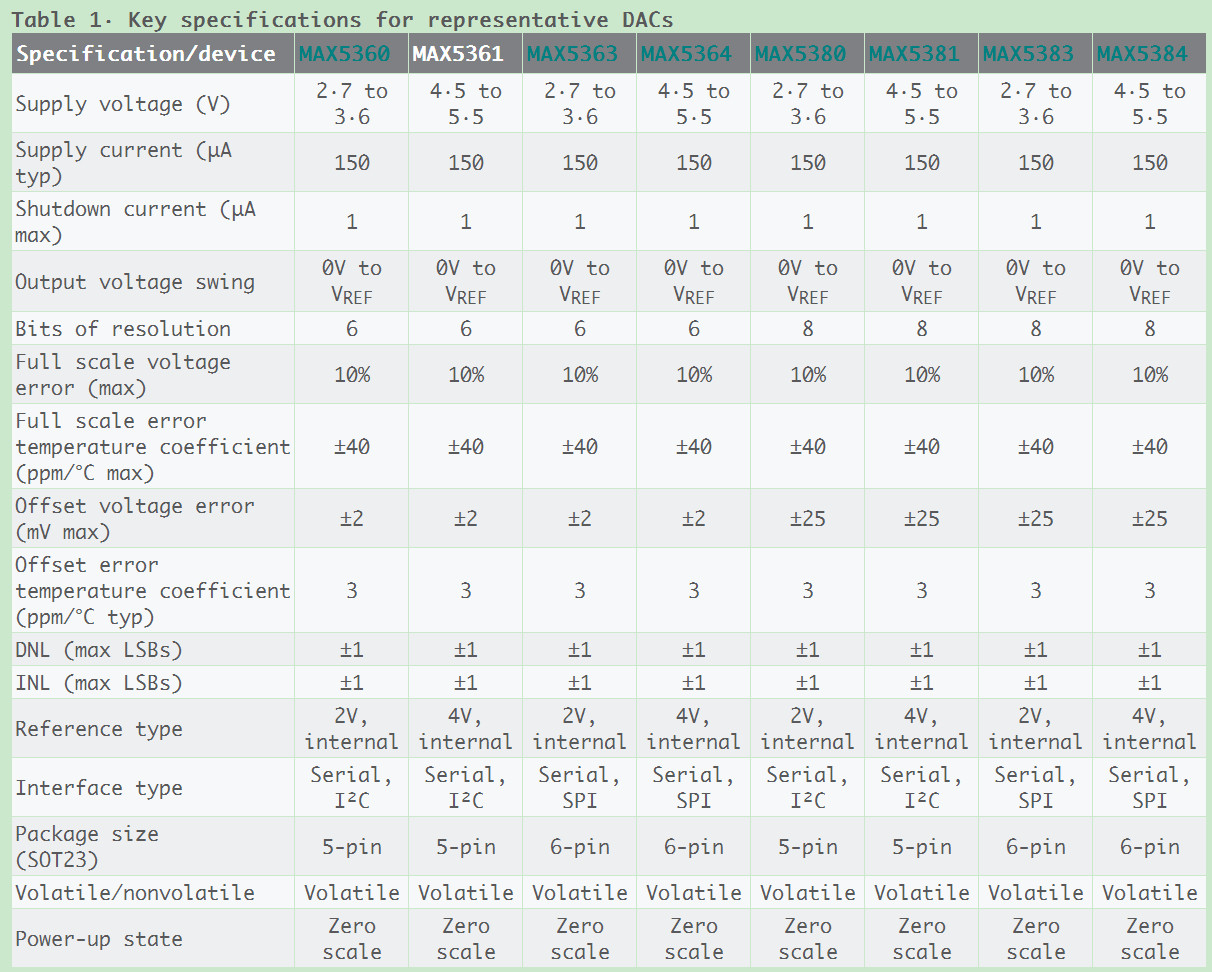The height and width of the screenshot is (972, 1212).
Task: Click MAX5380 offset voltage error ±25
Action: click(x=807, y=518)
